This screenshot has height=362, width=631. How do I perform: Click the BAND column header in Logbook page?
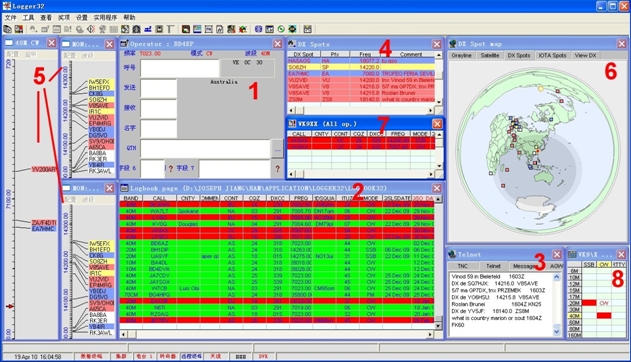[x=131, y=198]
